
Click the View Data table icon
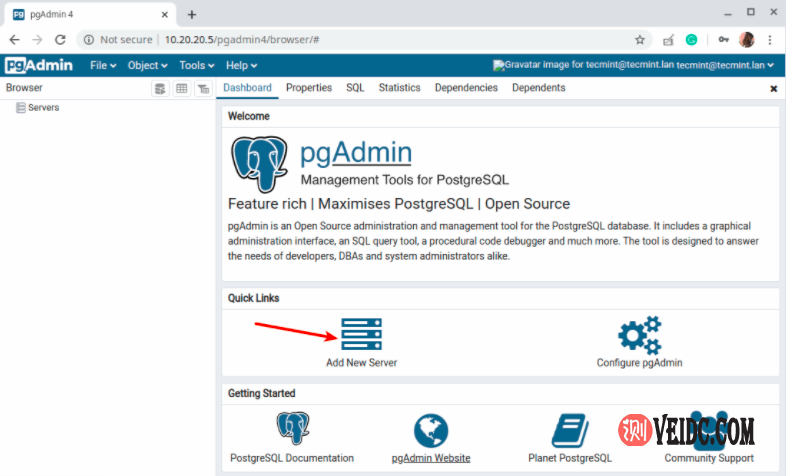181,89
